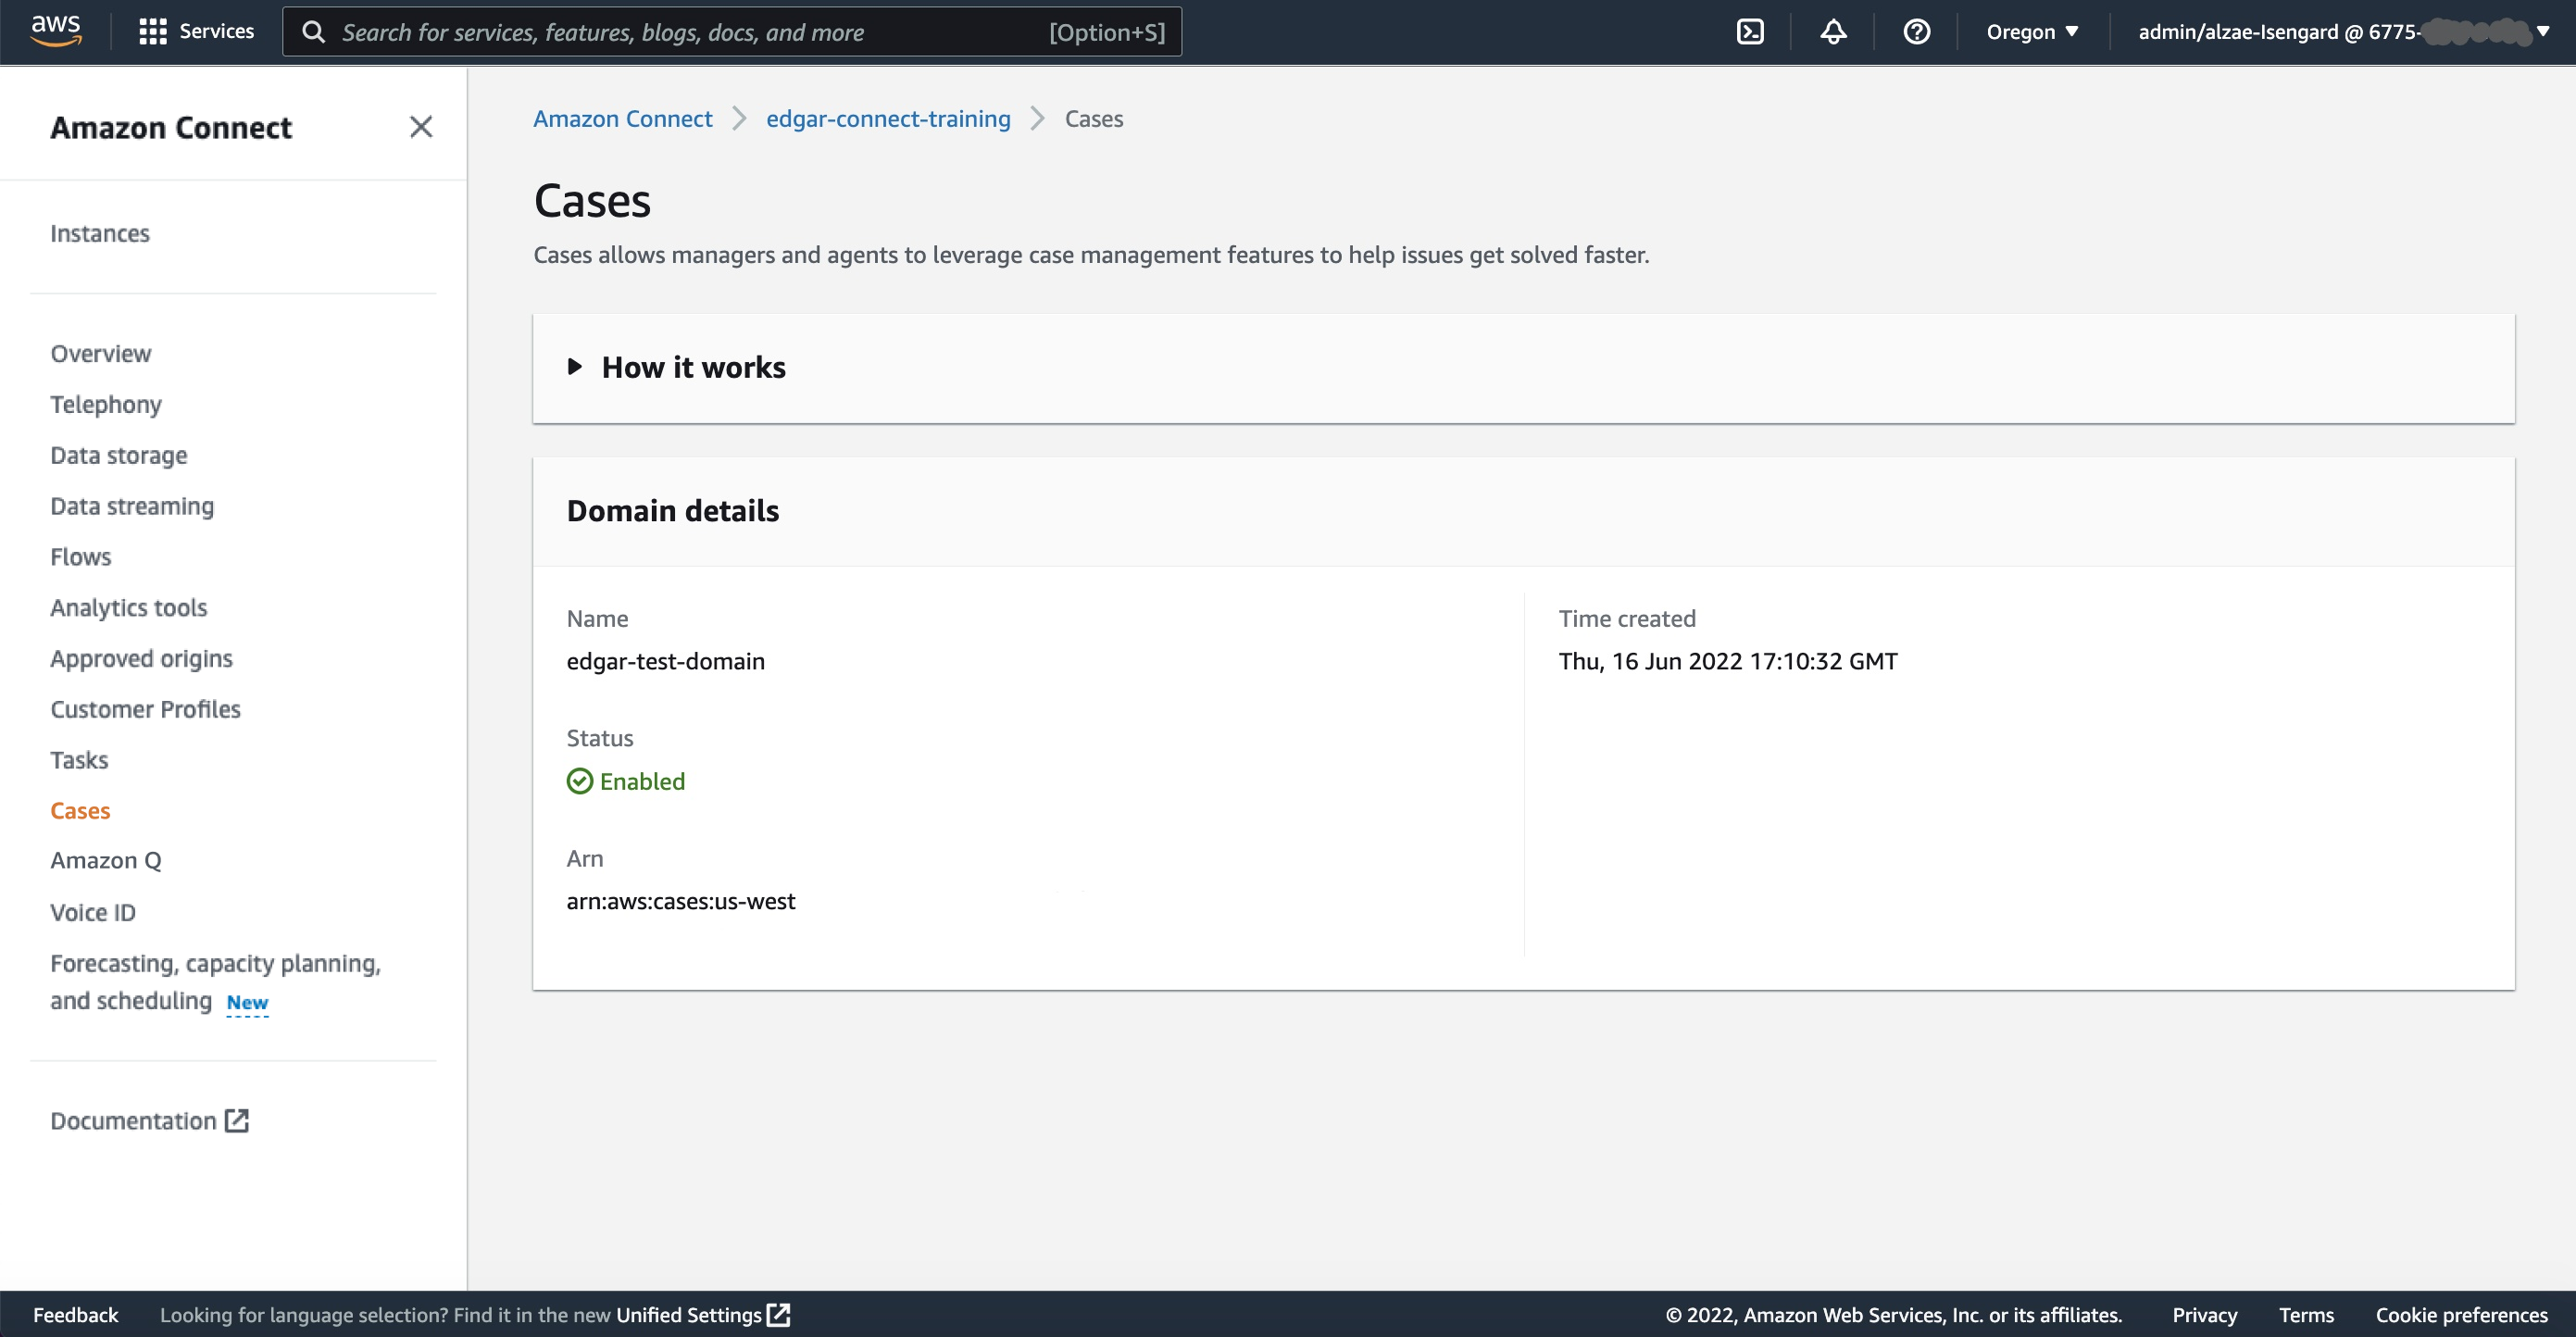Image resolution: width=2576 pixels, height=1337 pixels.
Task: Open Amazon Q page
Action: pyautogui.click(x=106, y=860)
